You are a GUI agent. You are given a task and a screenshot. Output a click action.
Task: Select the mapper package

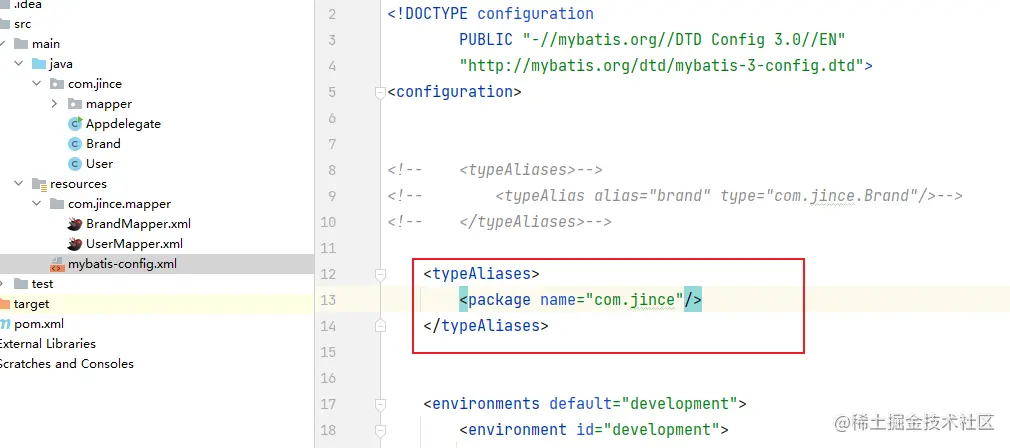tap(109, 104)
